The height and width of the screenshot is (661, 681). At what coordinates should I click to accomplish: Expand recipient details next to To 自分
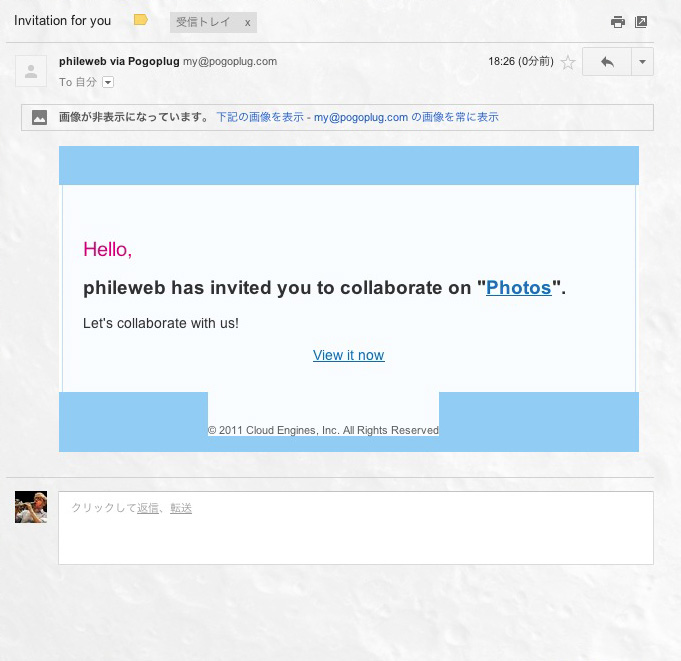(108, 82)
